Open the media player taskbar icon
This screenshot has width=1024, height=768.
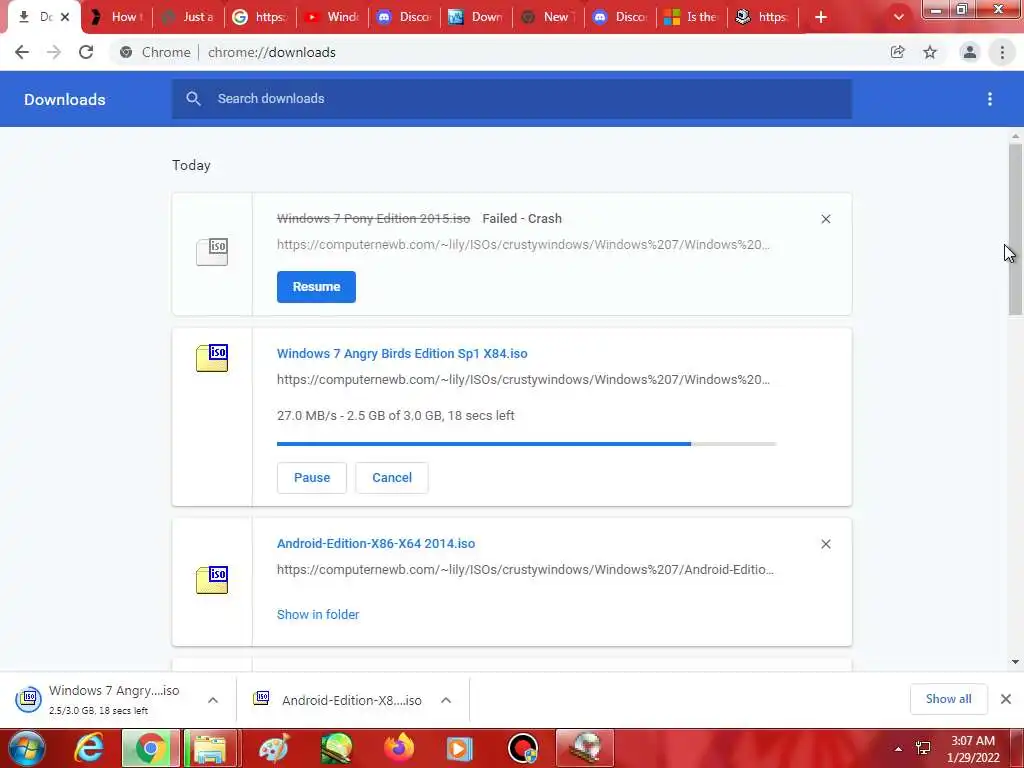(459, 748)
